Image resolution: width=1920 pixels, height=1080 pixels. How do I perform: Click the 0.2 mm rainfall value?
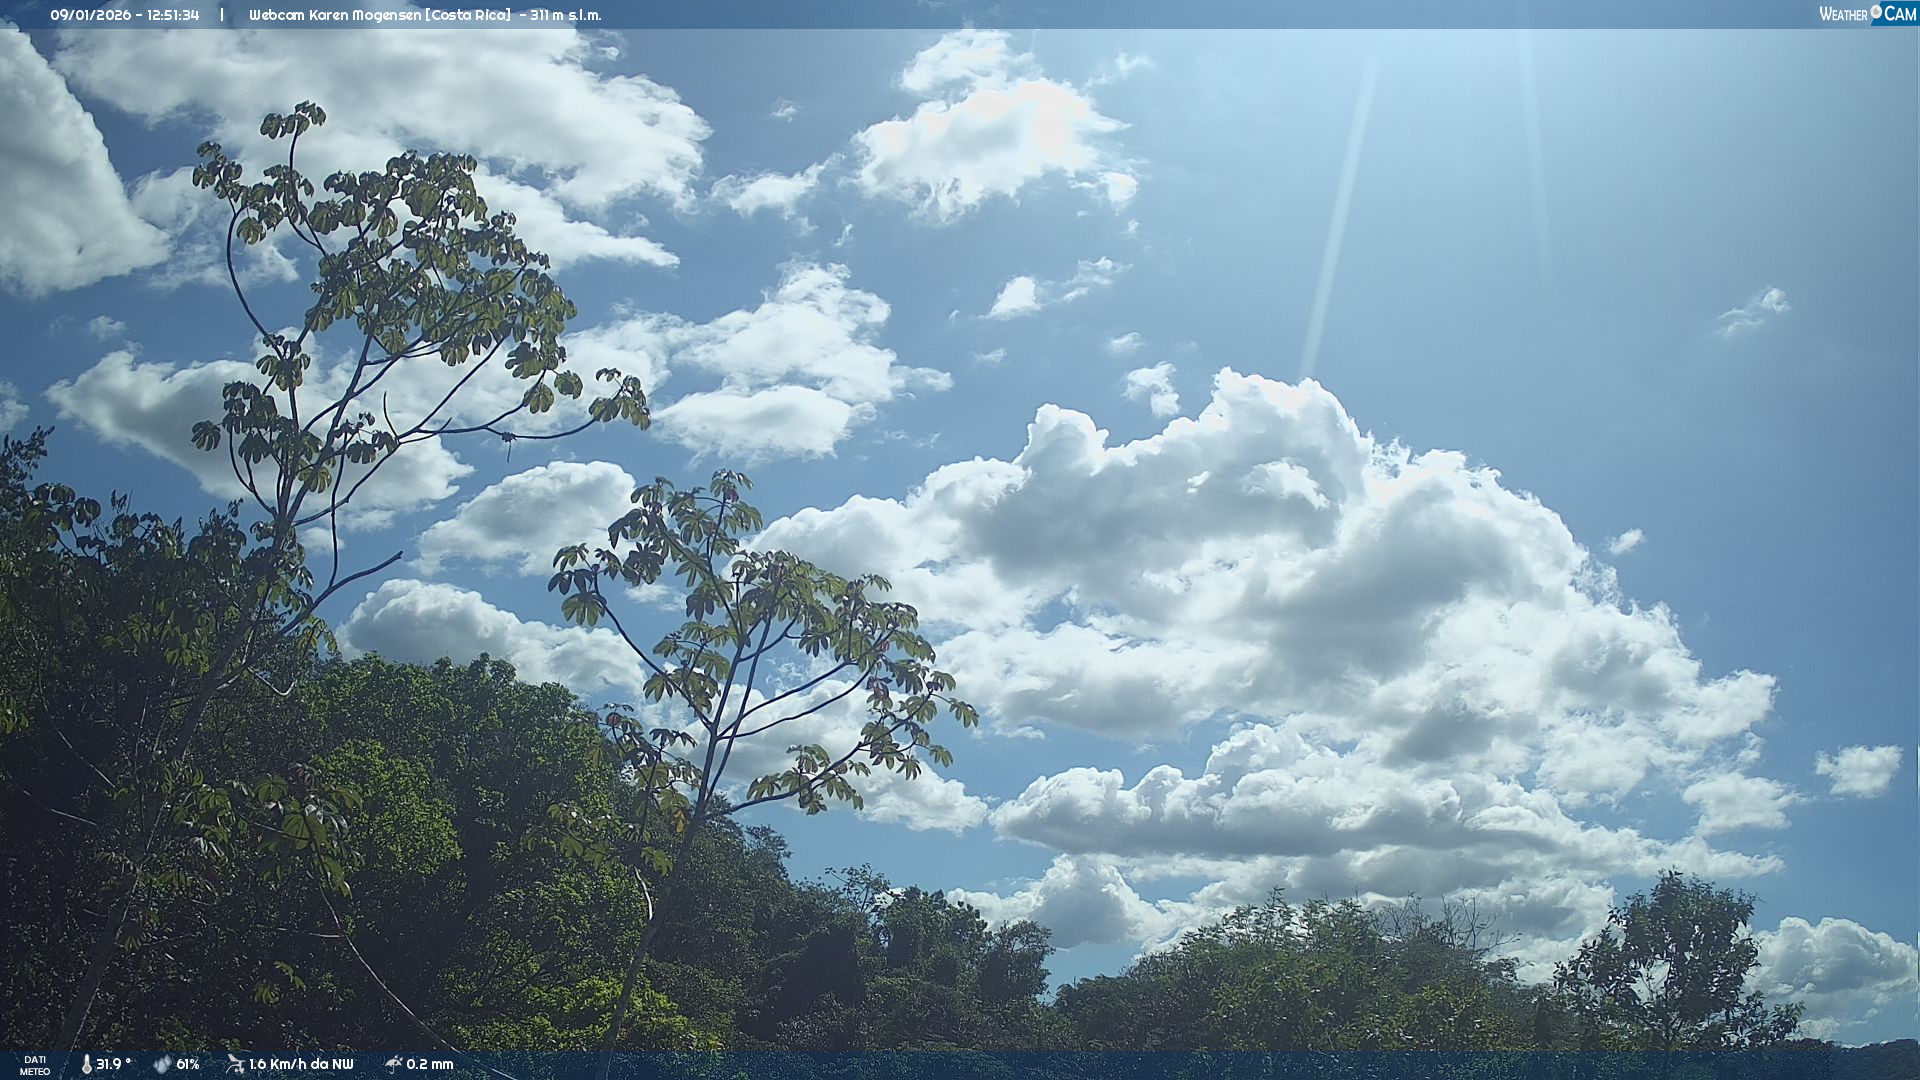pyautogui.click(x=430, y=1064)
